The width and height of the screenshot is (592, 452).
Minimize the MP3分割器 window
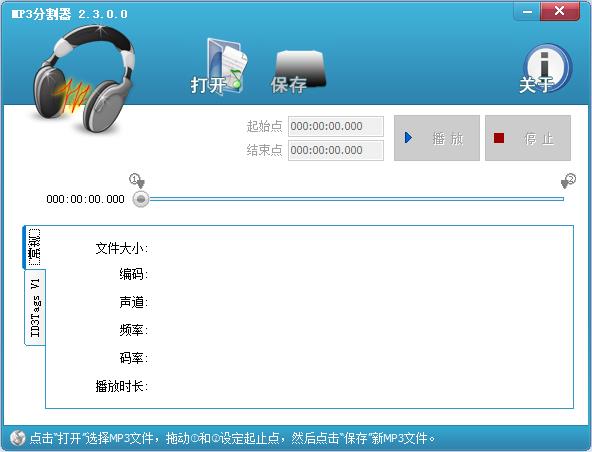[x=527, y=12]
